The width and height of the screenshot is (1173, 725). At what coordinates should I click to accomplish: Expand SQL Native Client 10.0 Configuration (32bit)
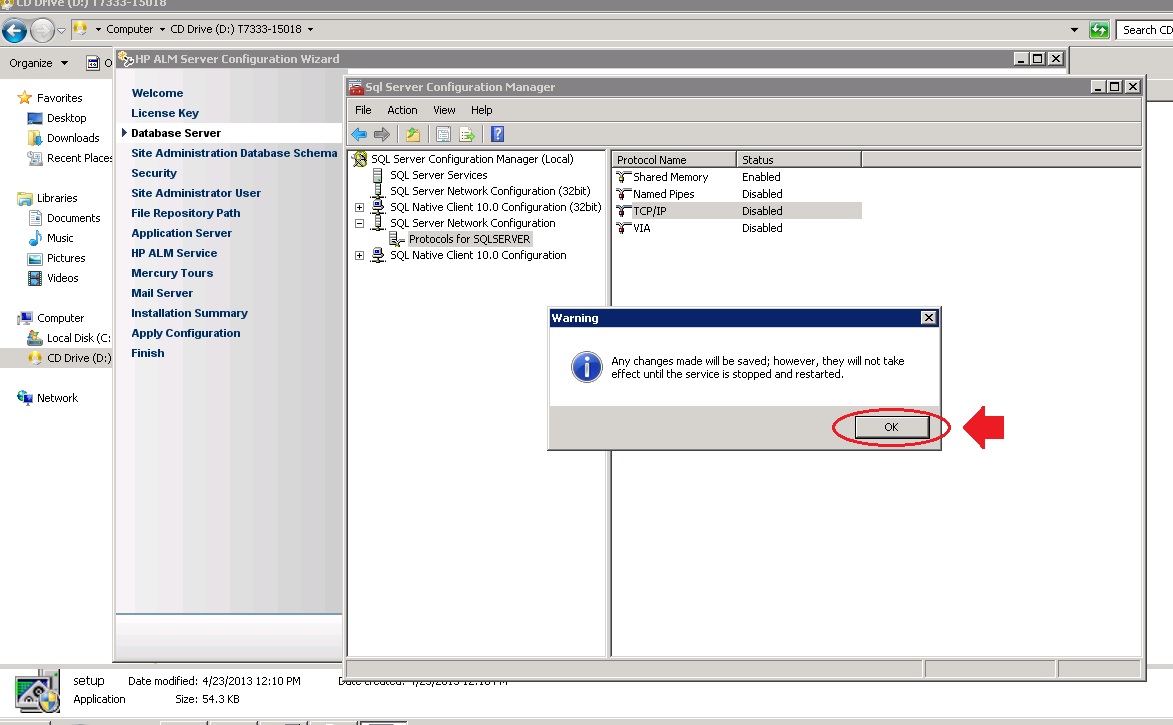pyautogui.click(x=359, y=207)
